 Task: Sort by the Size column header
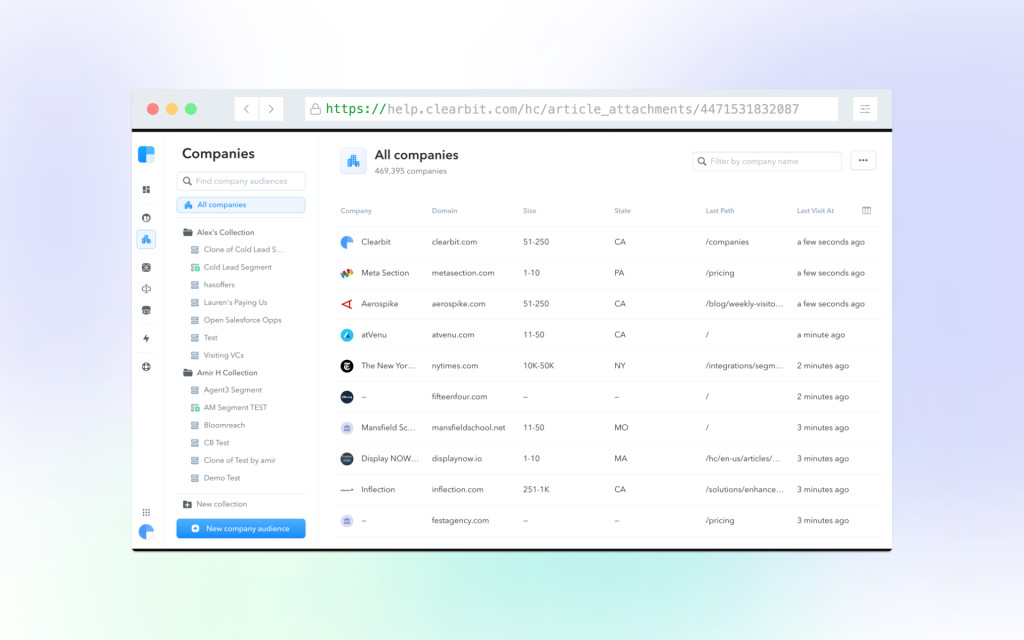(x=530, y=211)
